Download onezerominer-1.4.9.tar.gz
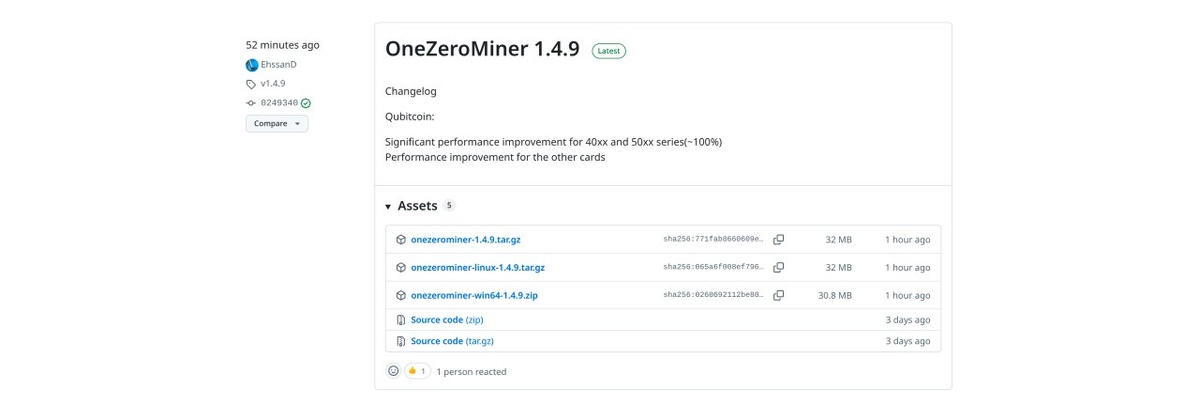1200x405 pixels. pos(465,240)
